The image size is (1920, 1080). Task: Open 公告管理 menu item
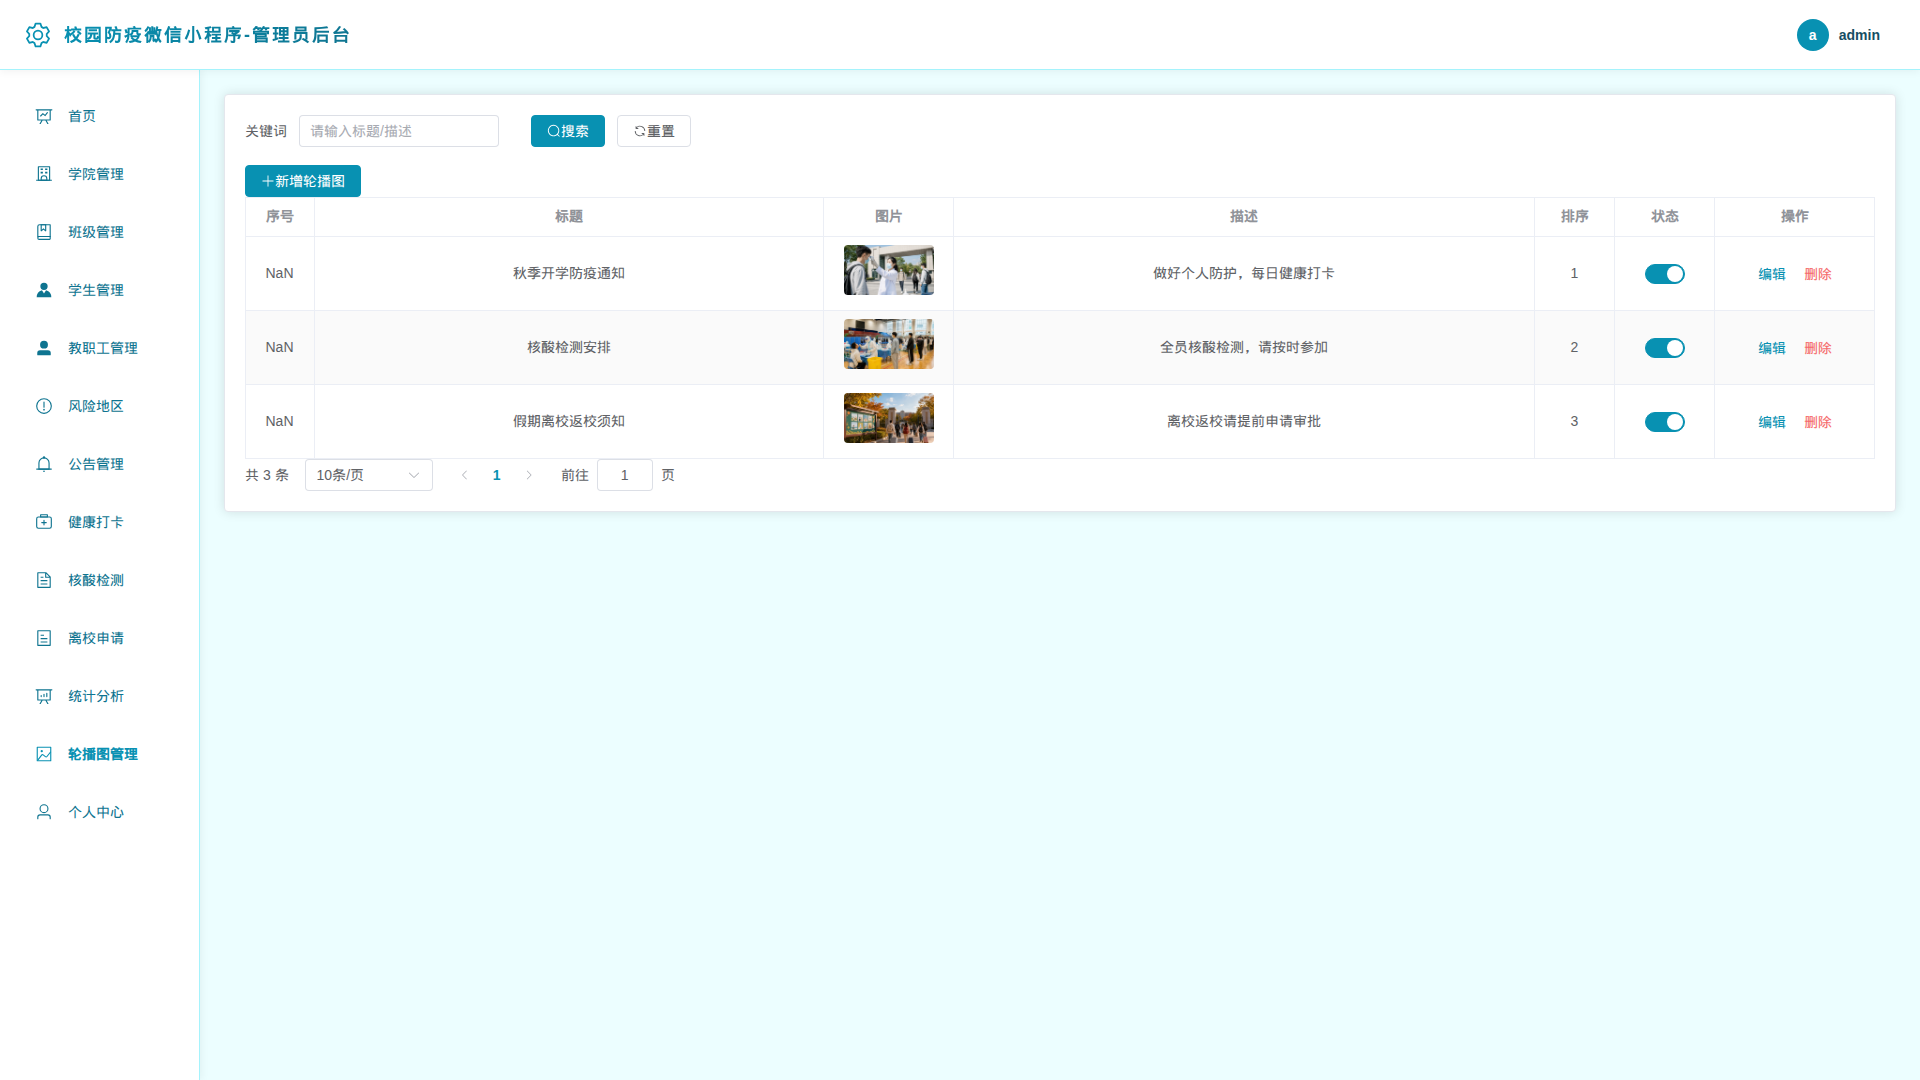[100, 464]
